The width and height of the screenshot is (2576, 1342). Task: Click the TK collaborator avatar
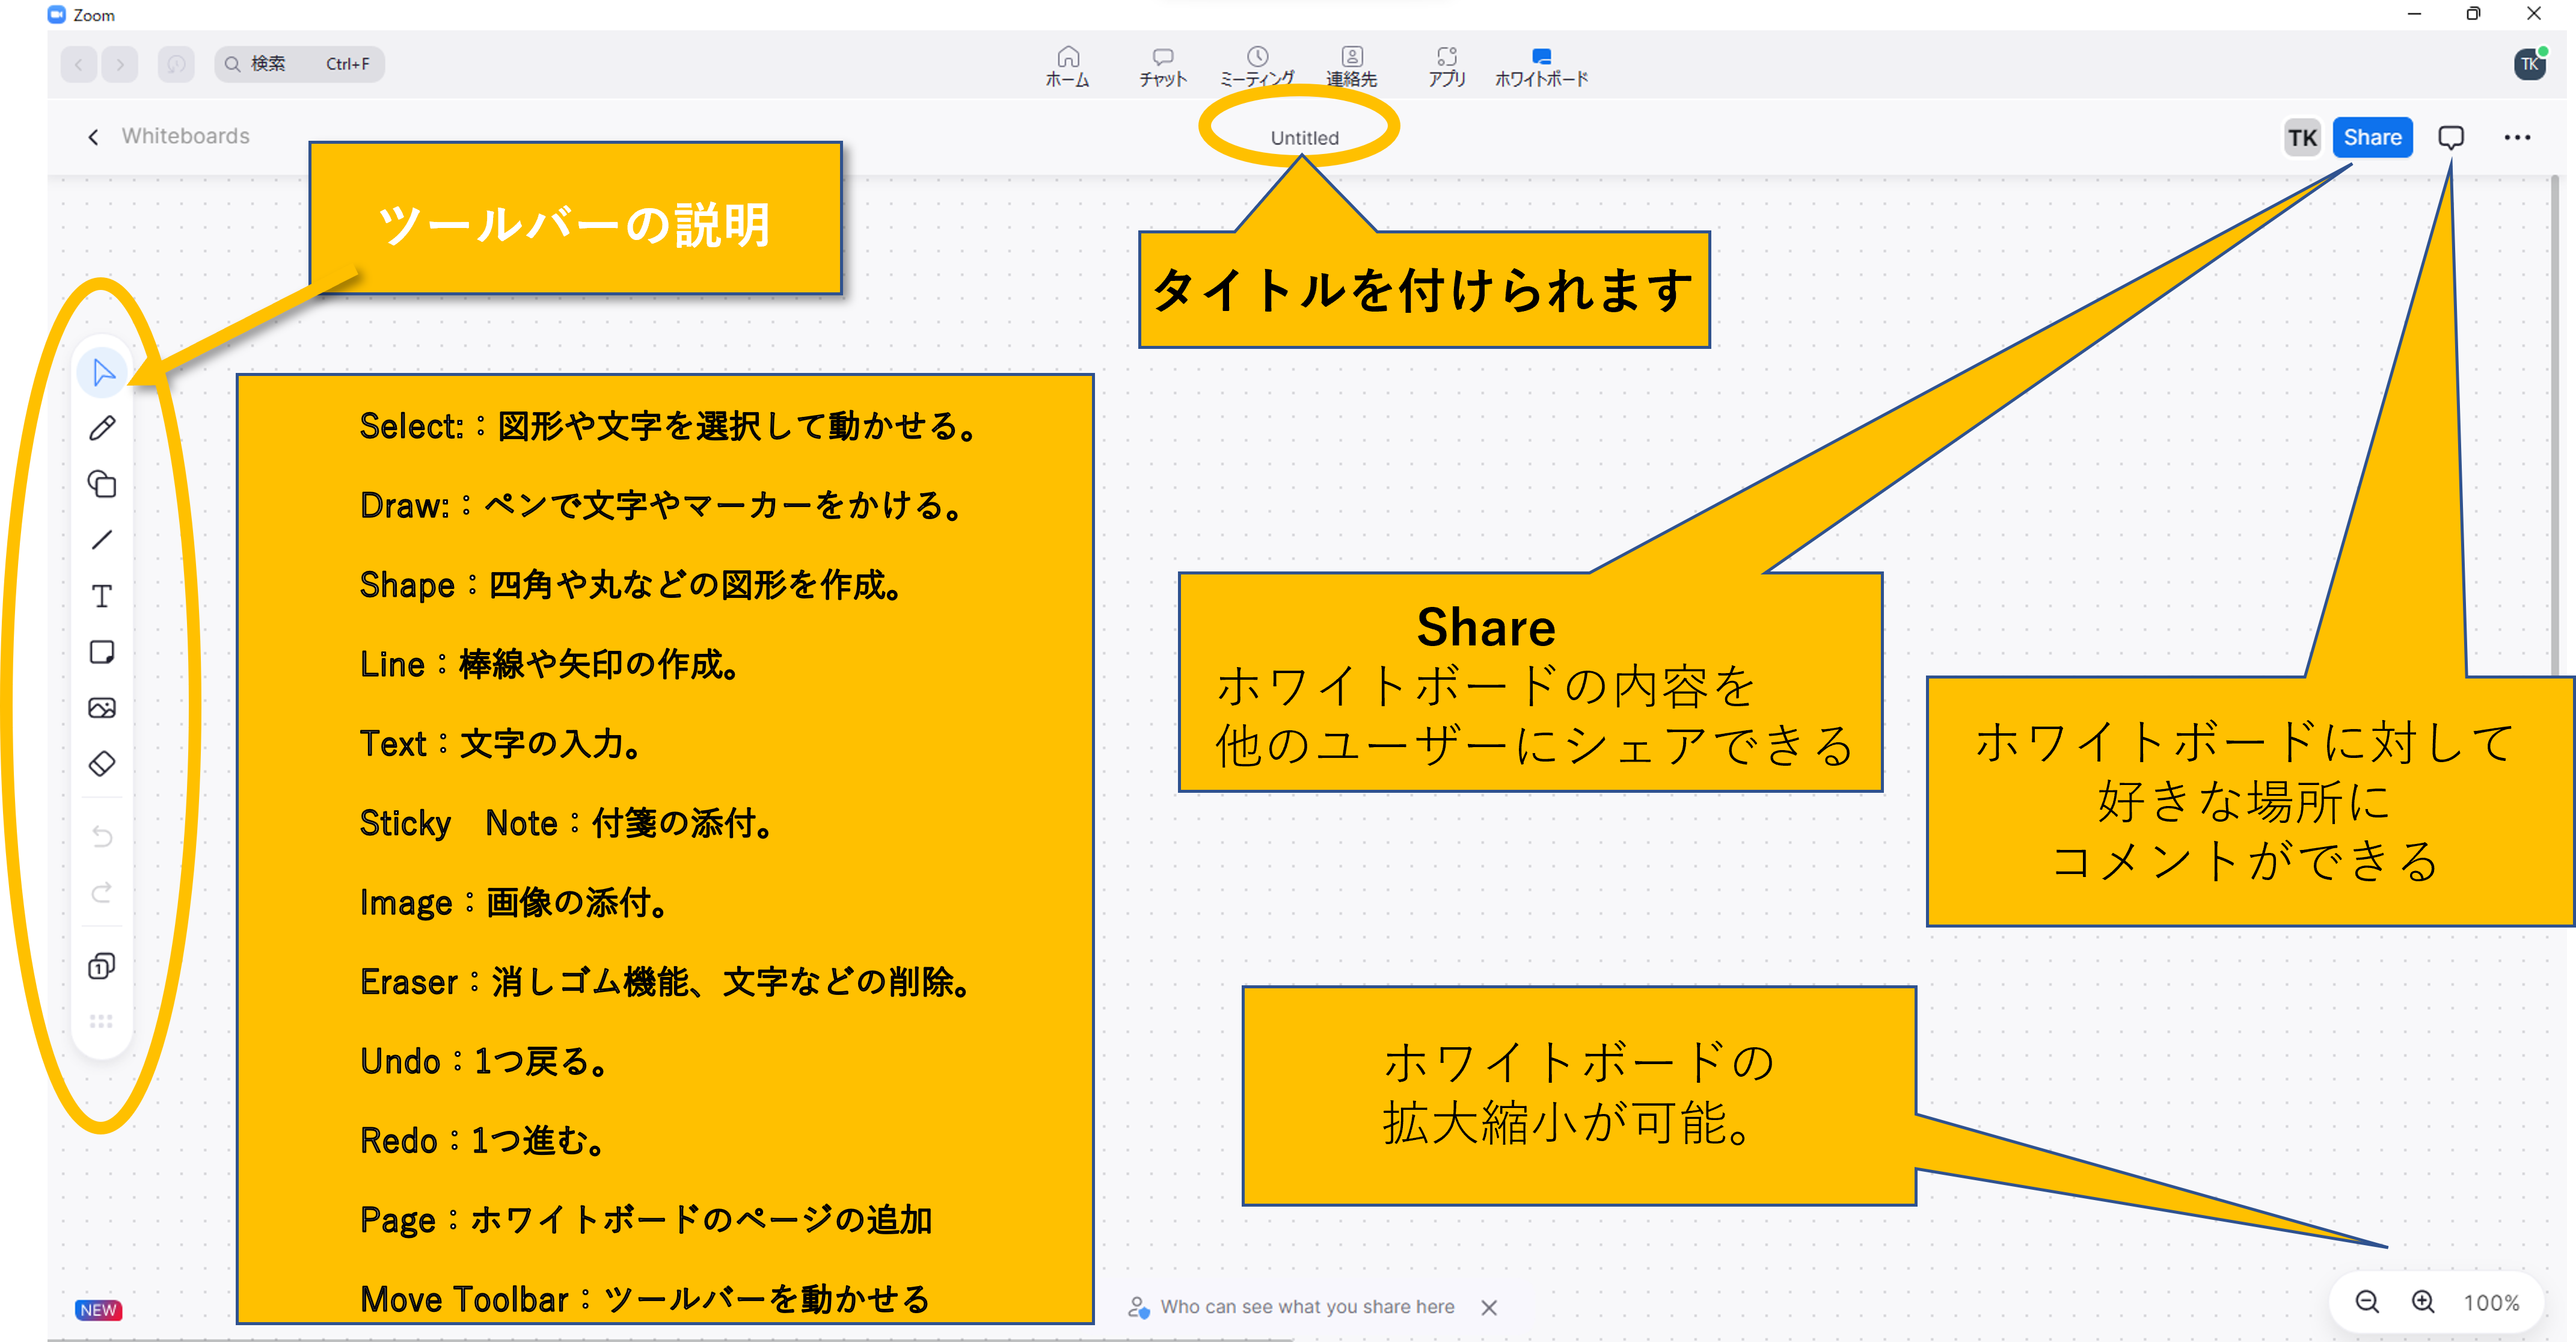coord(2302,137)
